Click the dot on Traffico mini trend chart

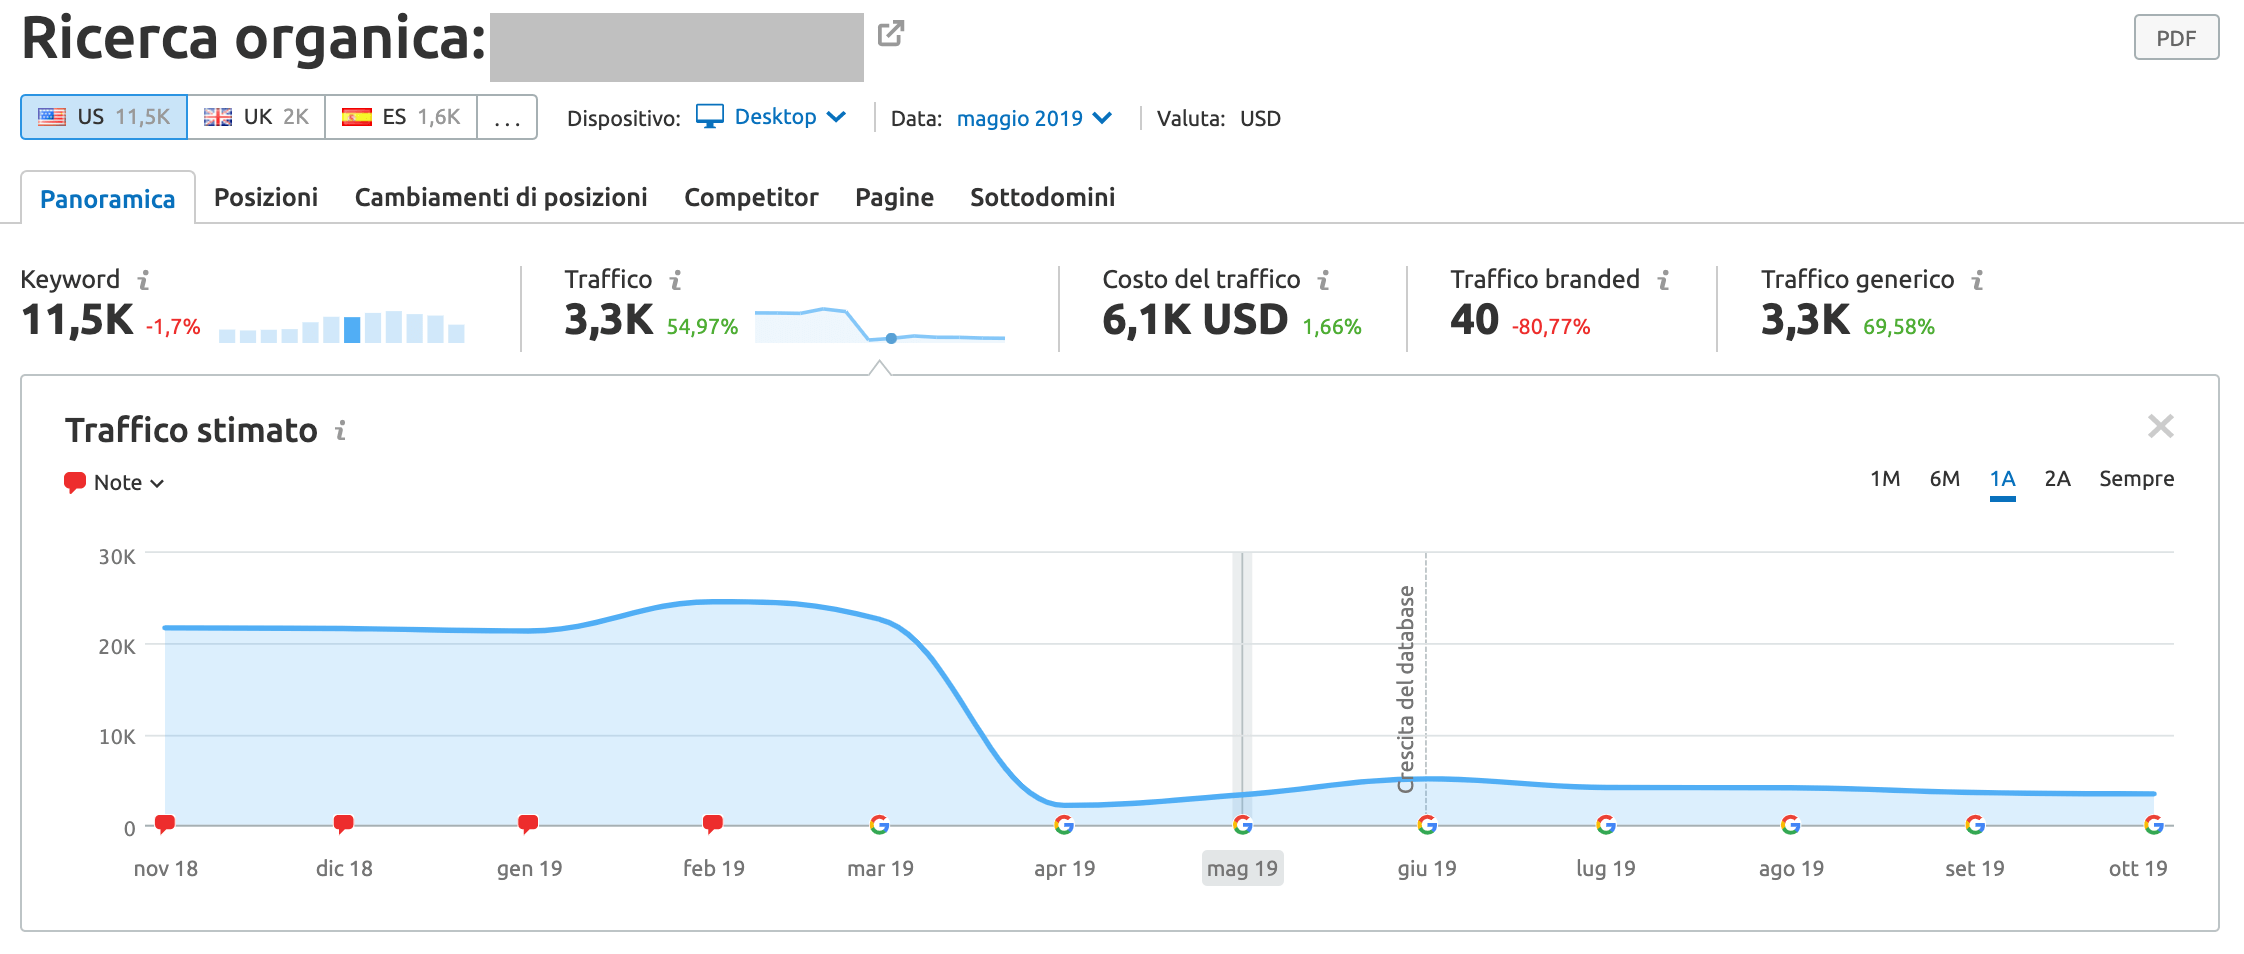click(891, 338)
